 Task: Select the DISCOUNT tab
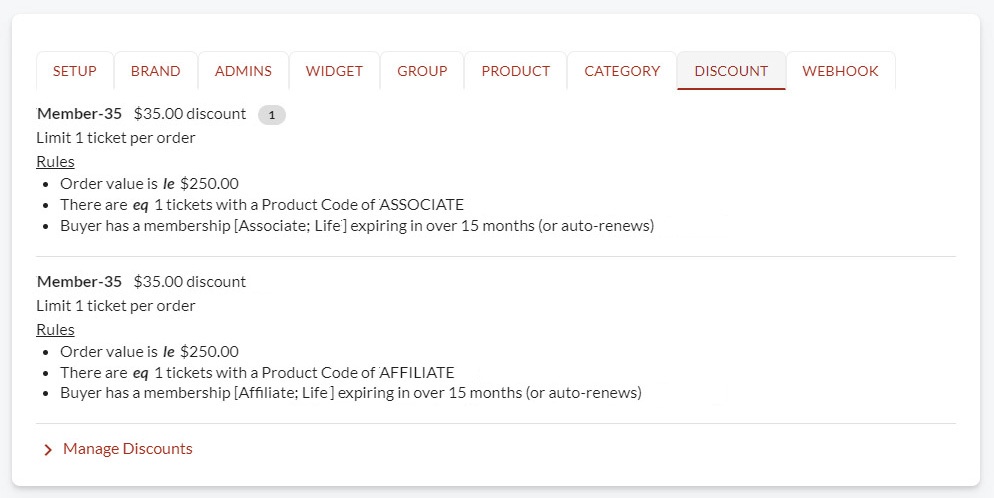732,71
